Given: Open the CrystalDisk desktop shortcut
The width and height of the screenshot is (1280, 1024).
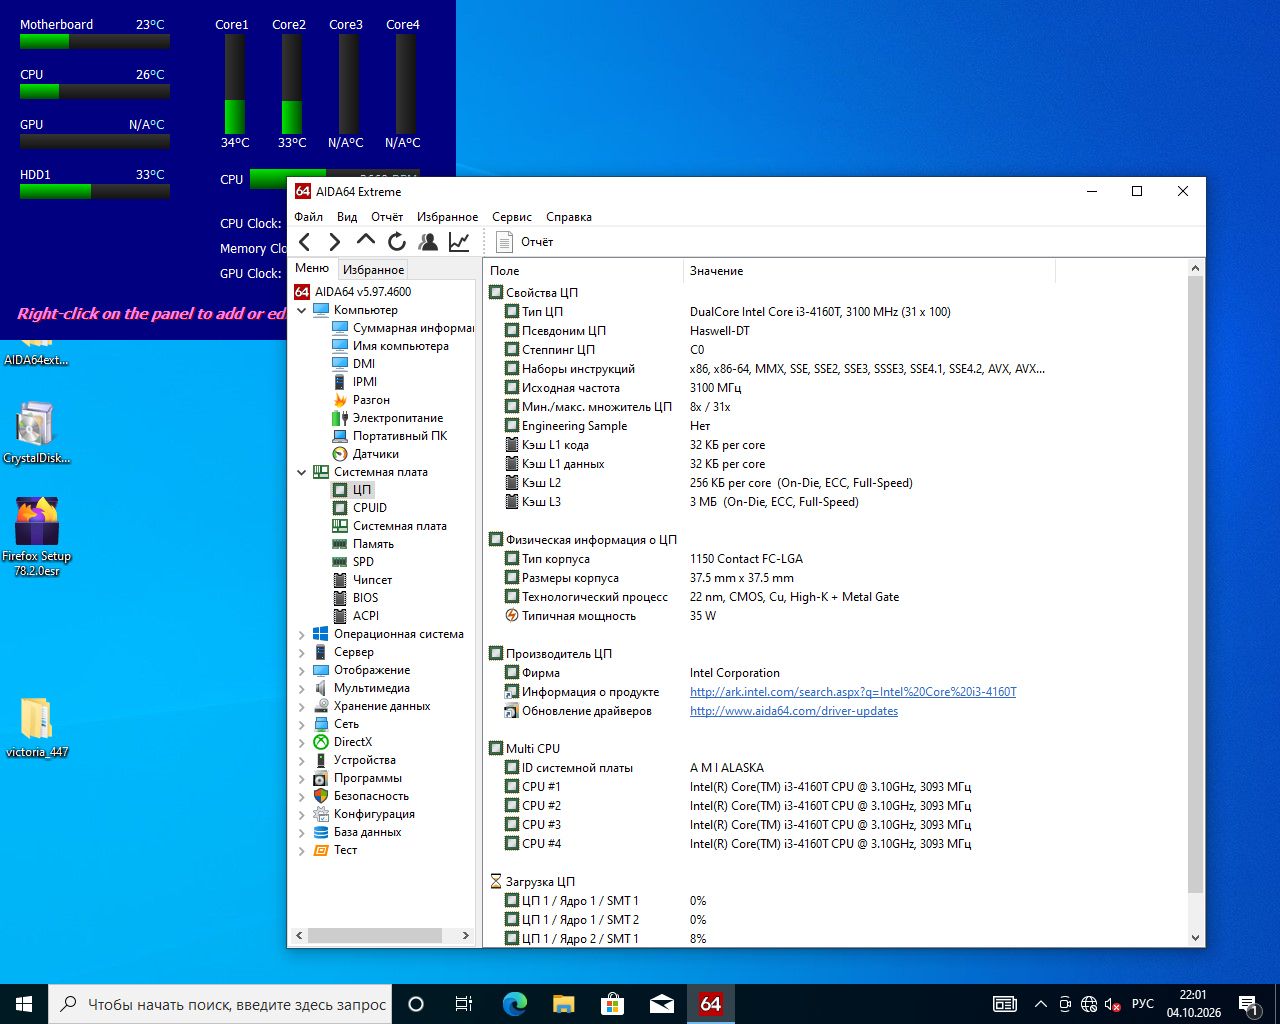Looking at the screenshot, I should [36, 433].
